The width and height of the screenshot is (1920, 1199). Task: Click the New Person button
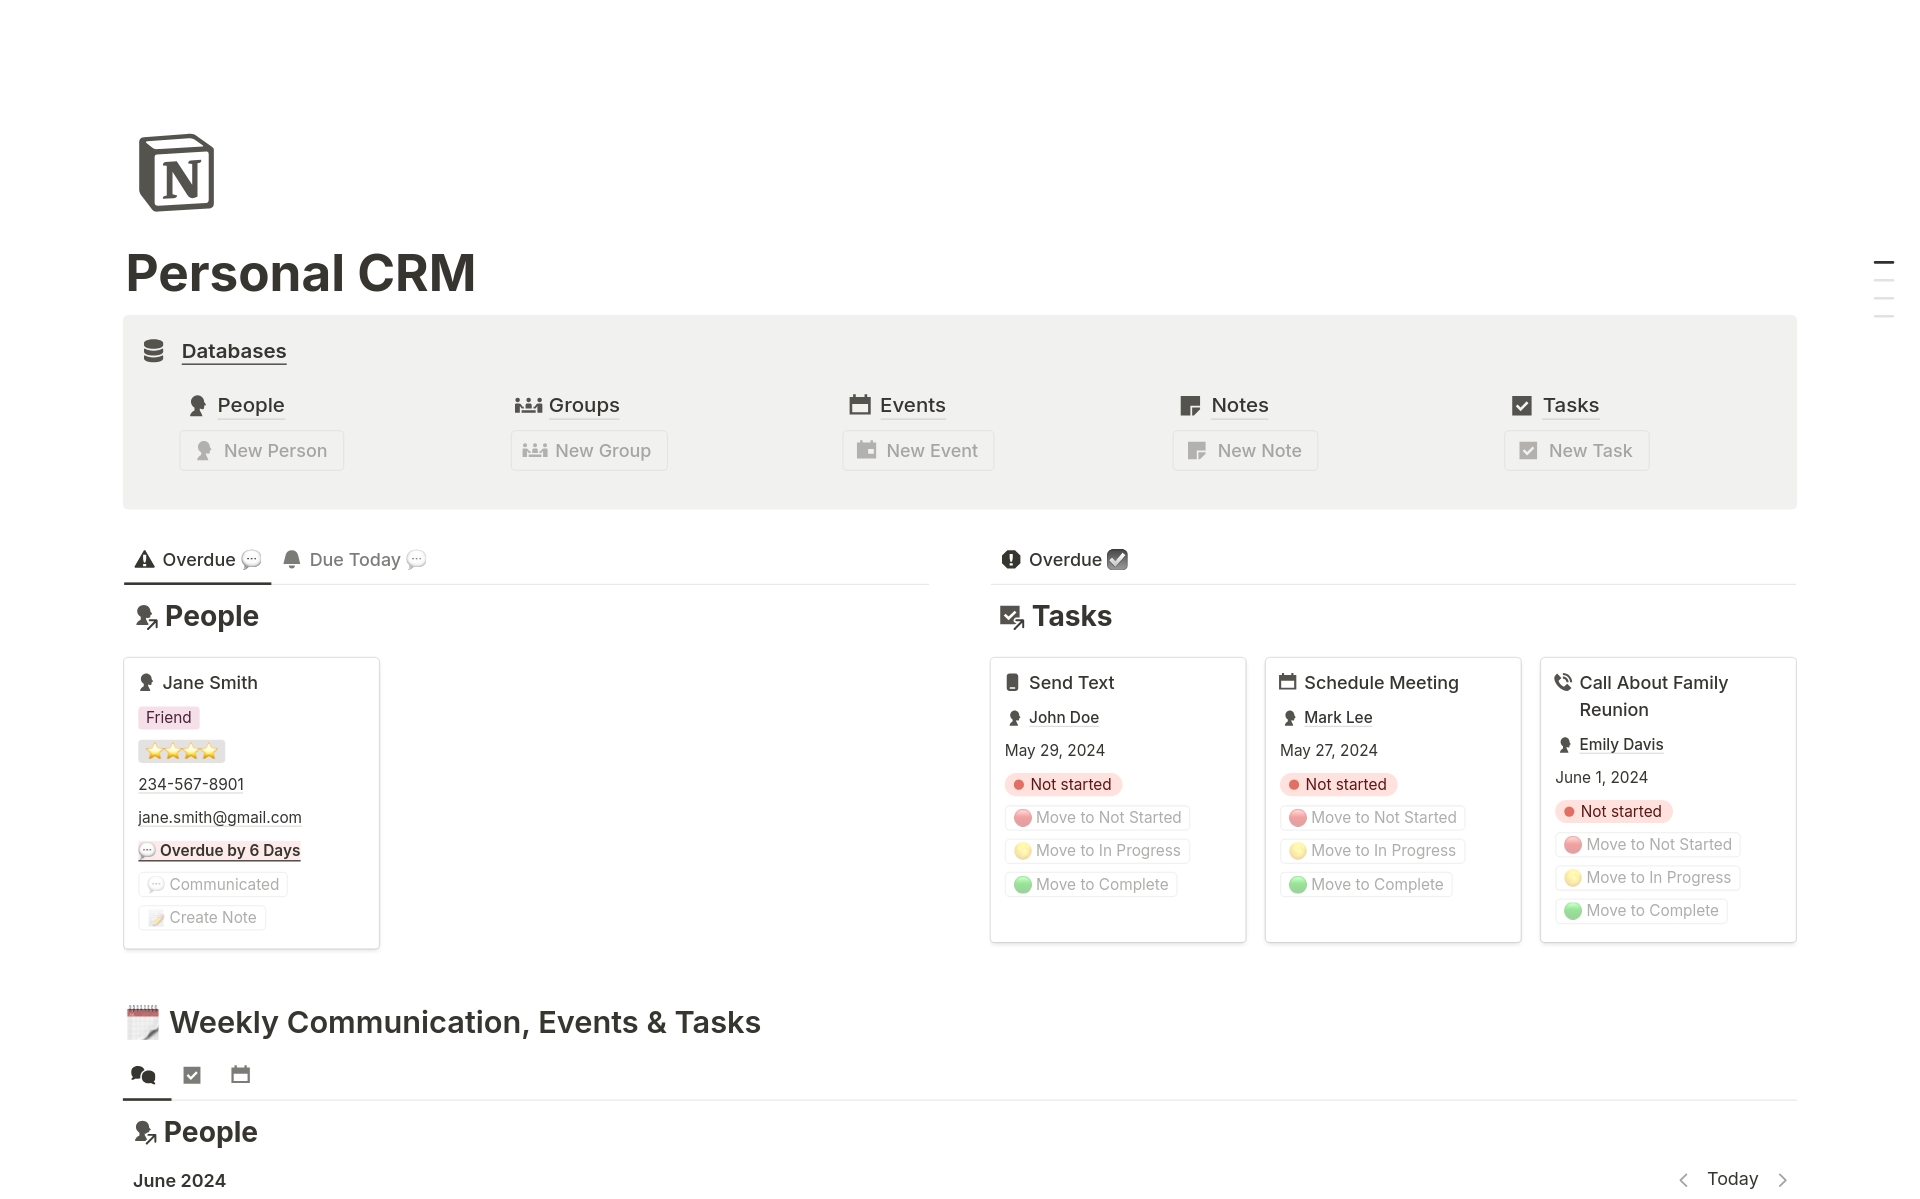262,451
